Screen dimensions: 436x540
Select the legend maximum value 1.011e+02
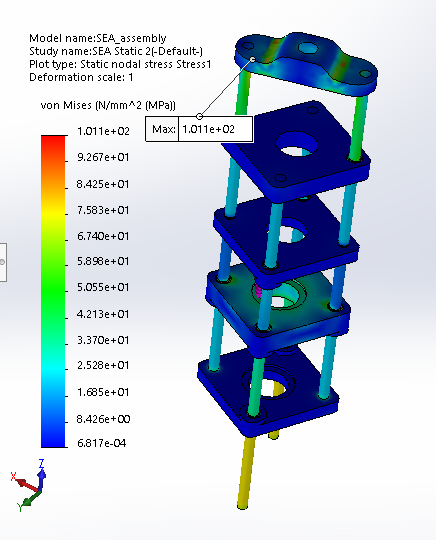click(x=103, y=131)
